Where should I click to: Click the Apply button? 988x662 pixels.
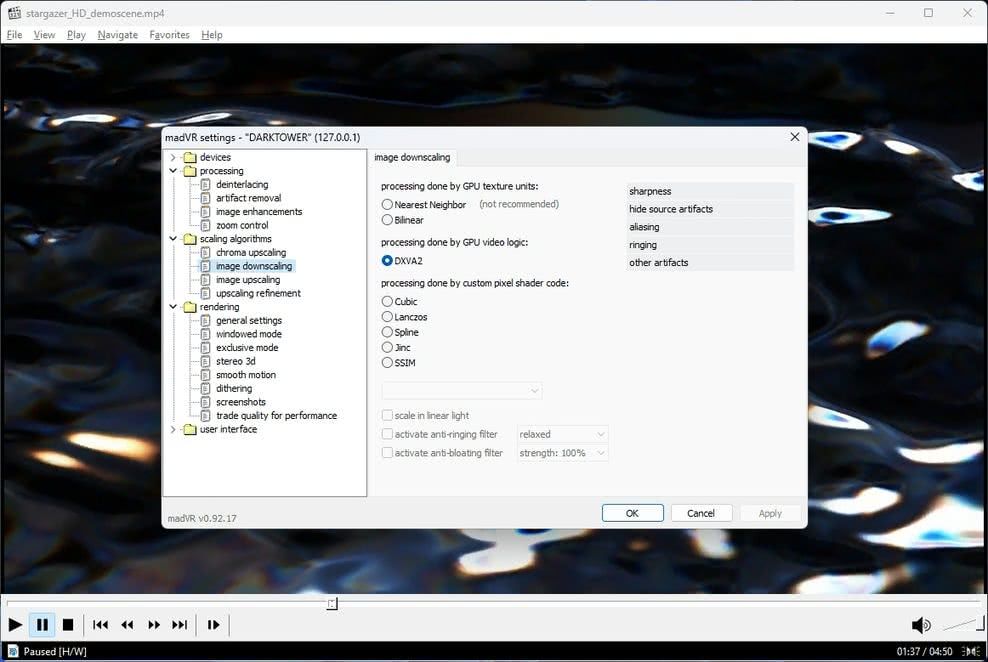pos(770,513)
